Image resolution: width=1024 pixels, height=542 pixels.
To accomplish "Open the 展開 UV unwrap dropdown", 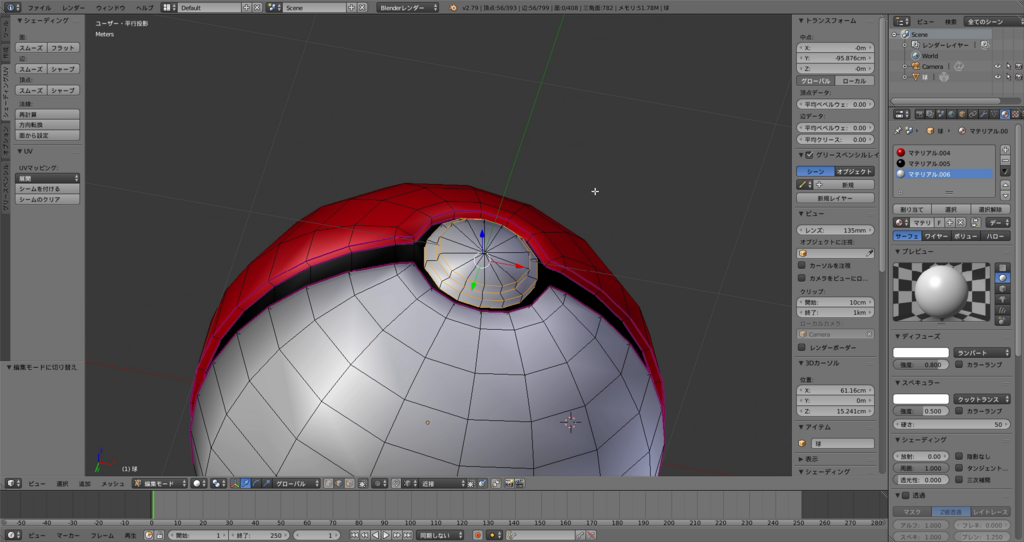I will pos(47,177).
